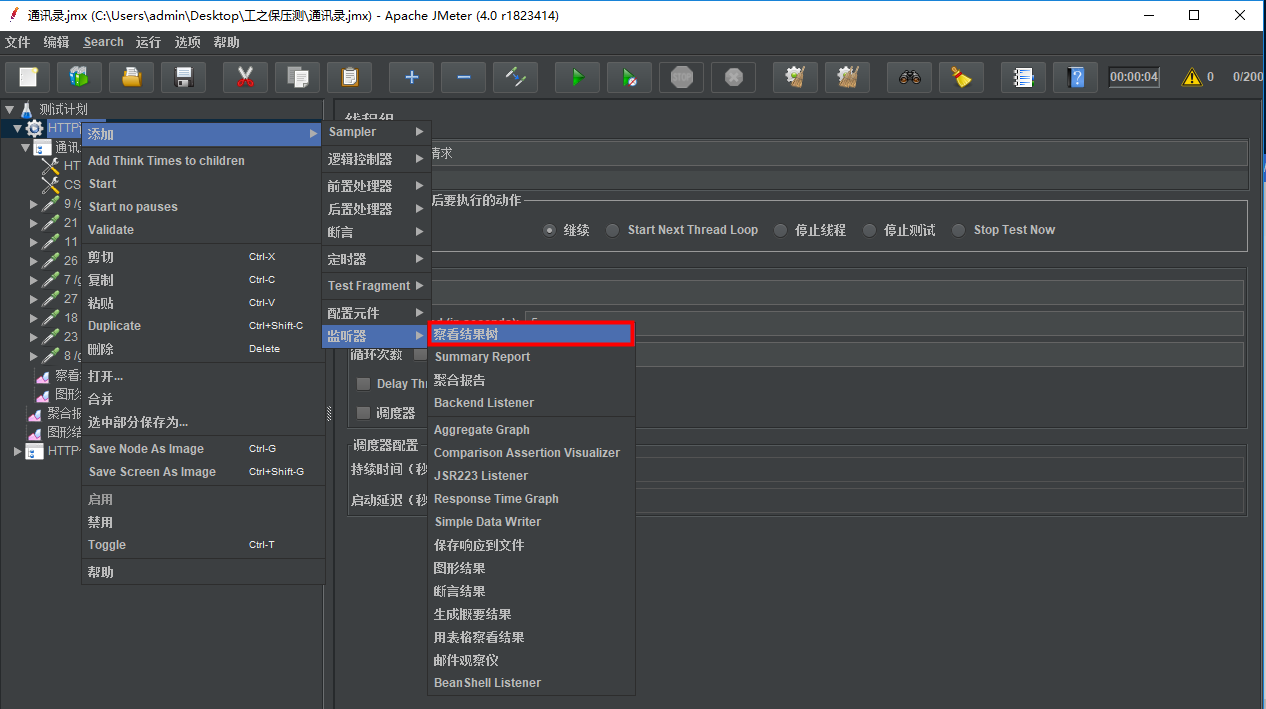The height and width of the screenshot is (709, 1266).
Task: Open the Function Helper dialog icon
Action: click(1023, 77)
